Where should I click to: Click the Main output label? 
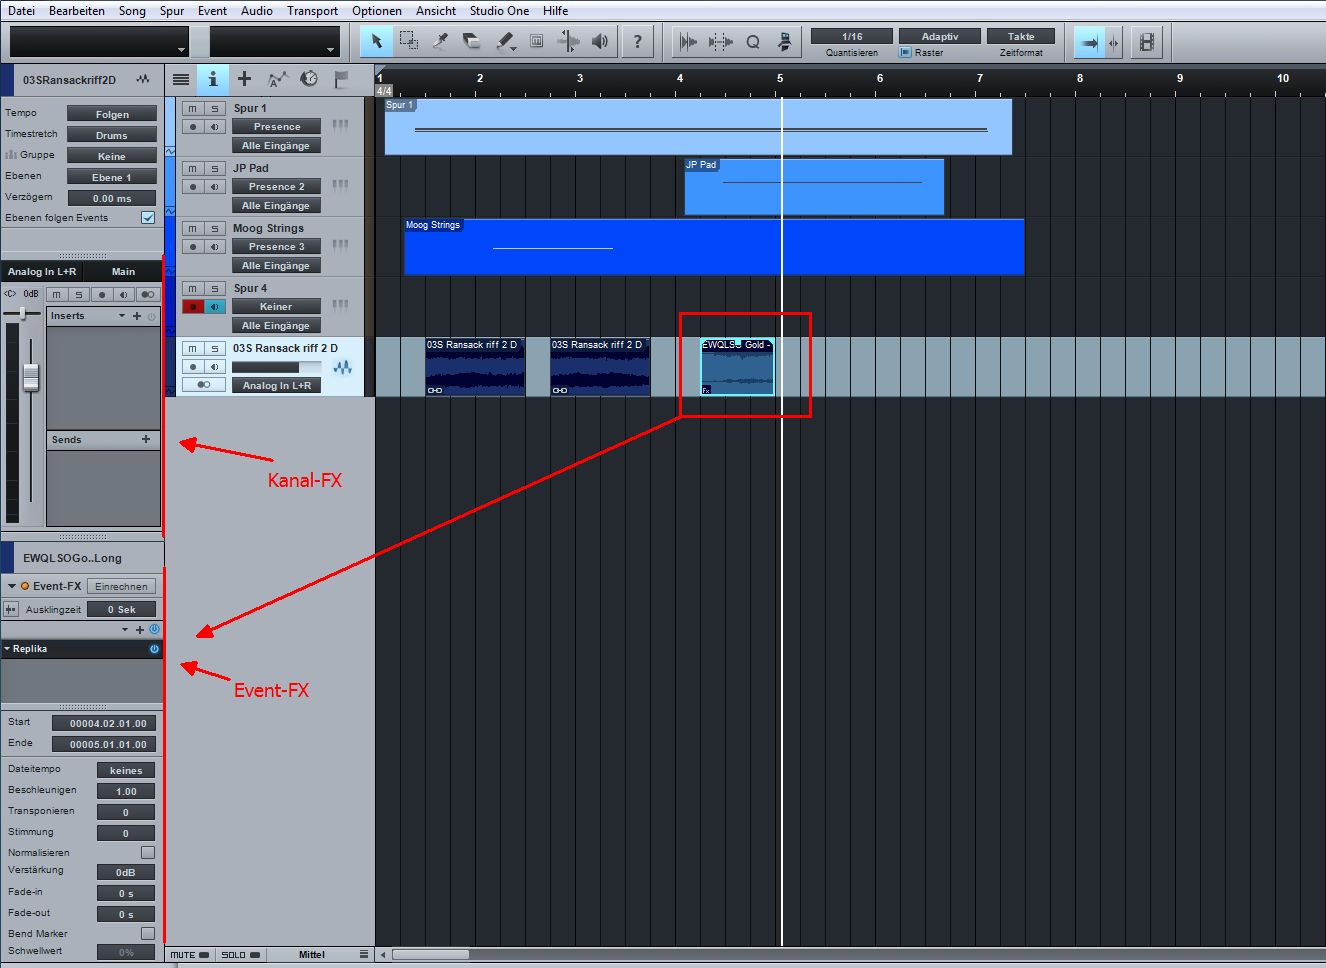tap(123, 271)
